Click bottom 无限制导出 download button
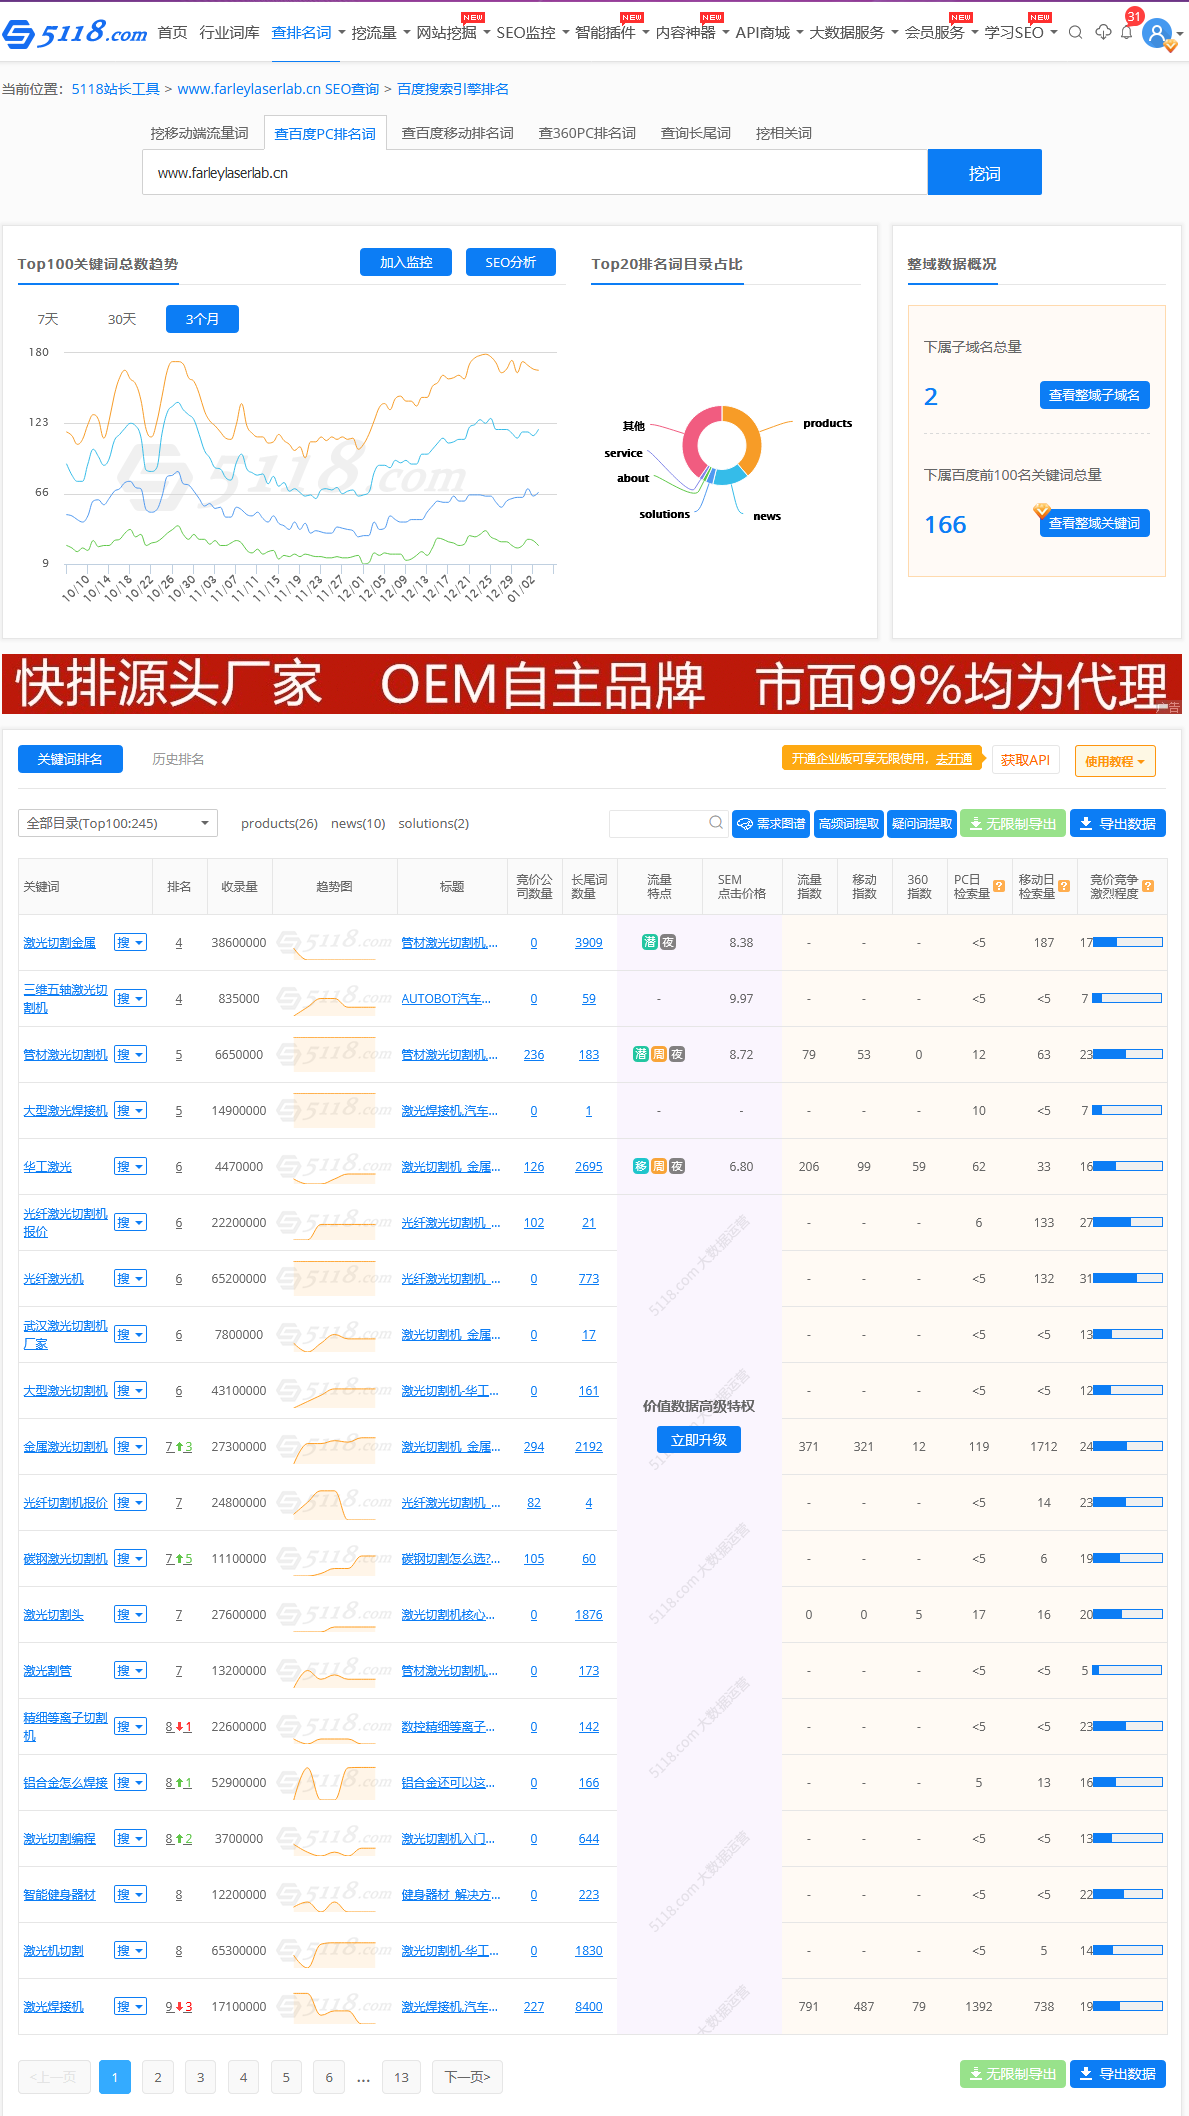This screenshot has width=1189, height=2116. click(x=1013, y=2074)
